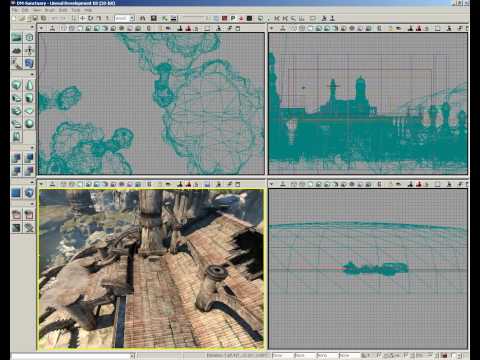This screenshot has height=360, width=480.
Task: Open the Edit menu
Action: [25, 10]
